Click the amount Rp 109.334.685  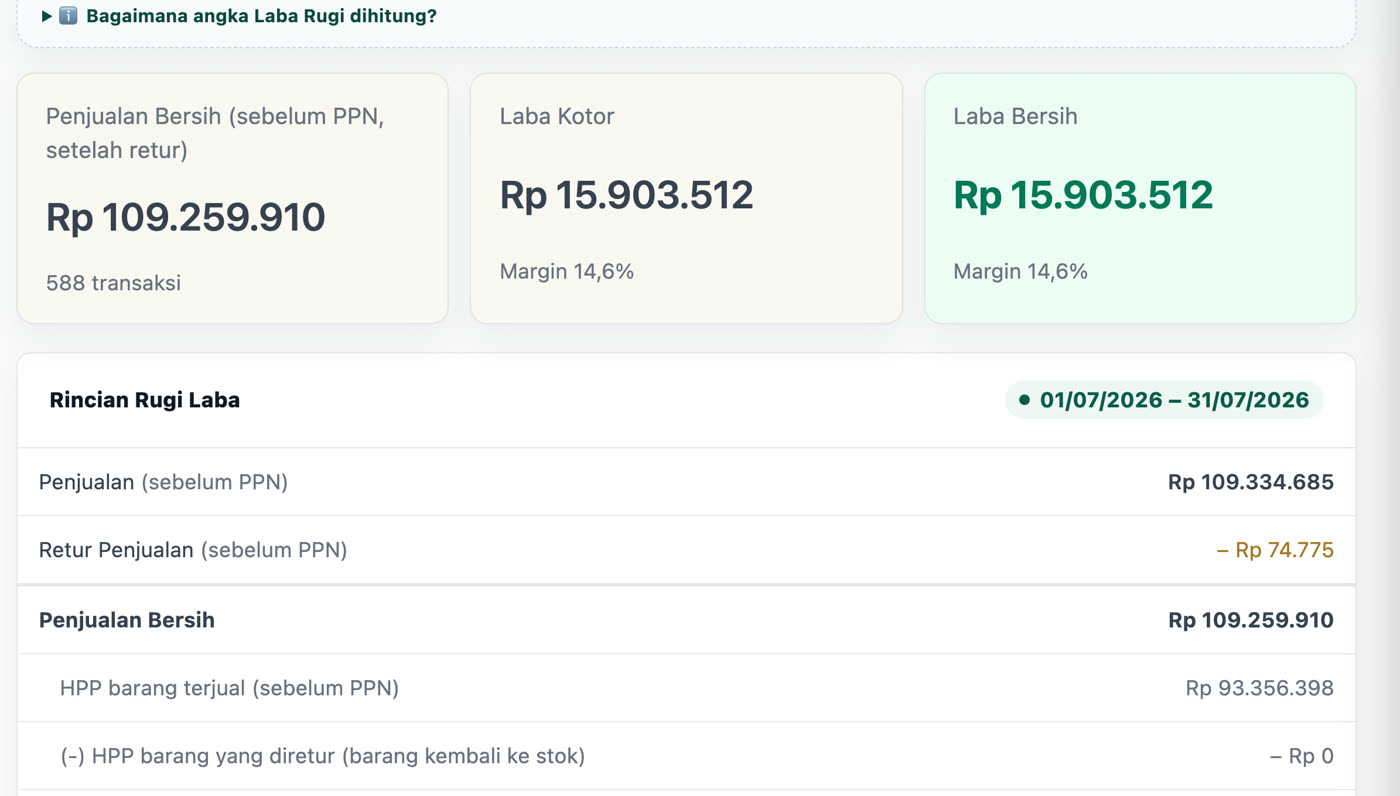point(1250,482)
